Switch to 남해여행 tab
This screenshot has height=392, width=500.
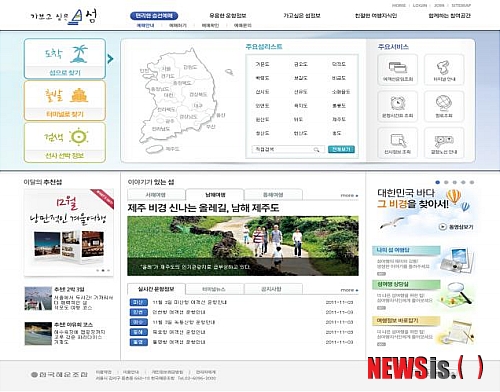(215, 195)
